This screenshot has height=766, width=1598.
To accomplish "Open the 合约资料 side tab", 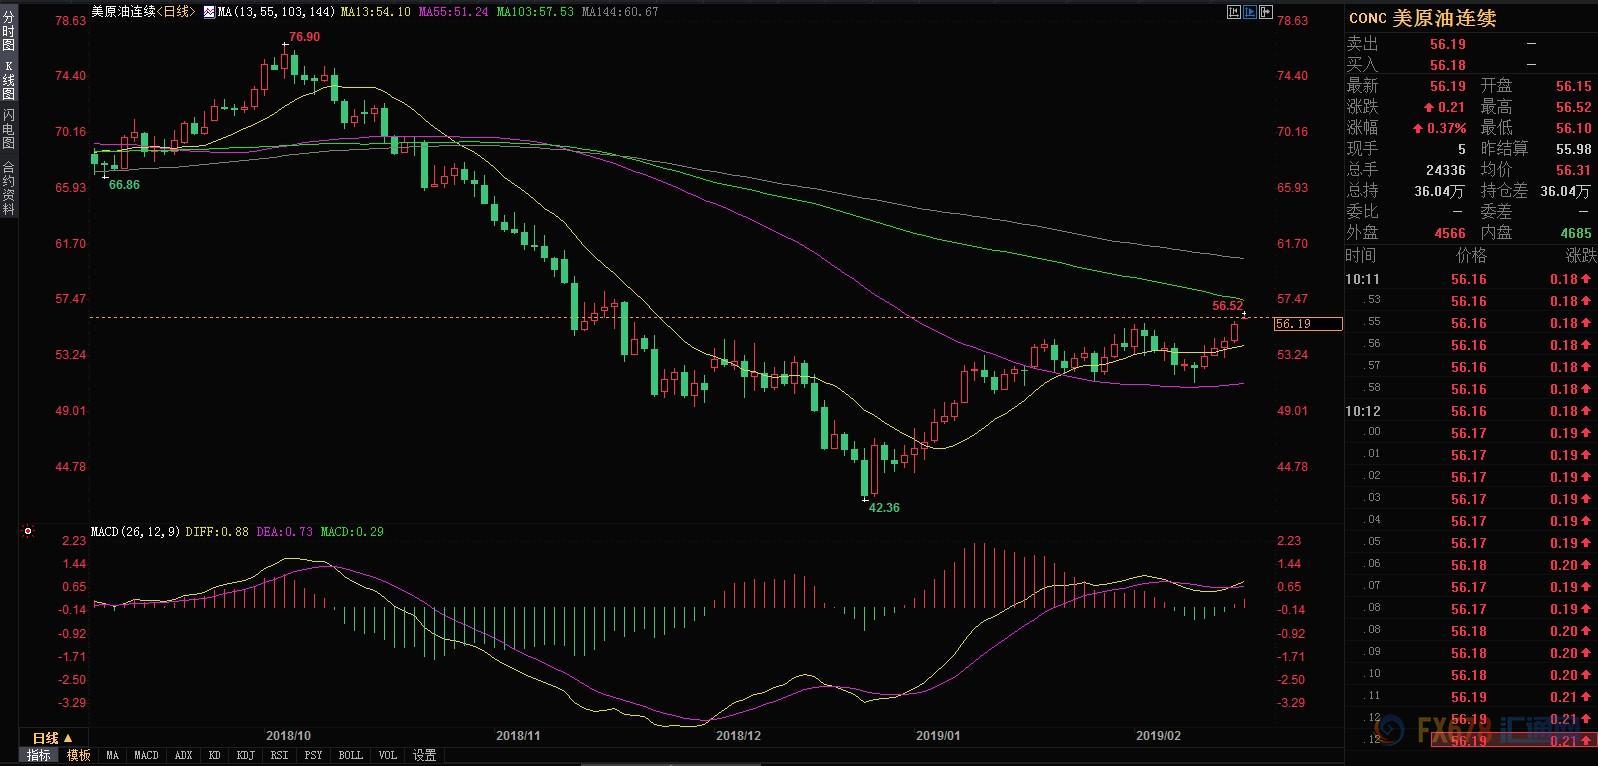I will pyautogui.click(x=8, y=188).
